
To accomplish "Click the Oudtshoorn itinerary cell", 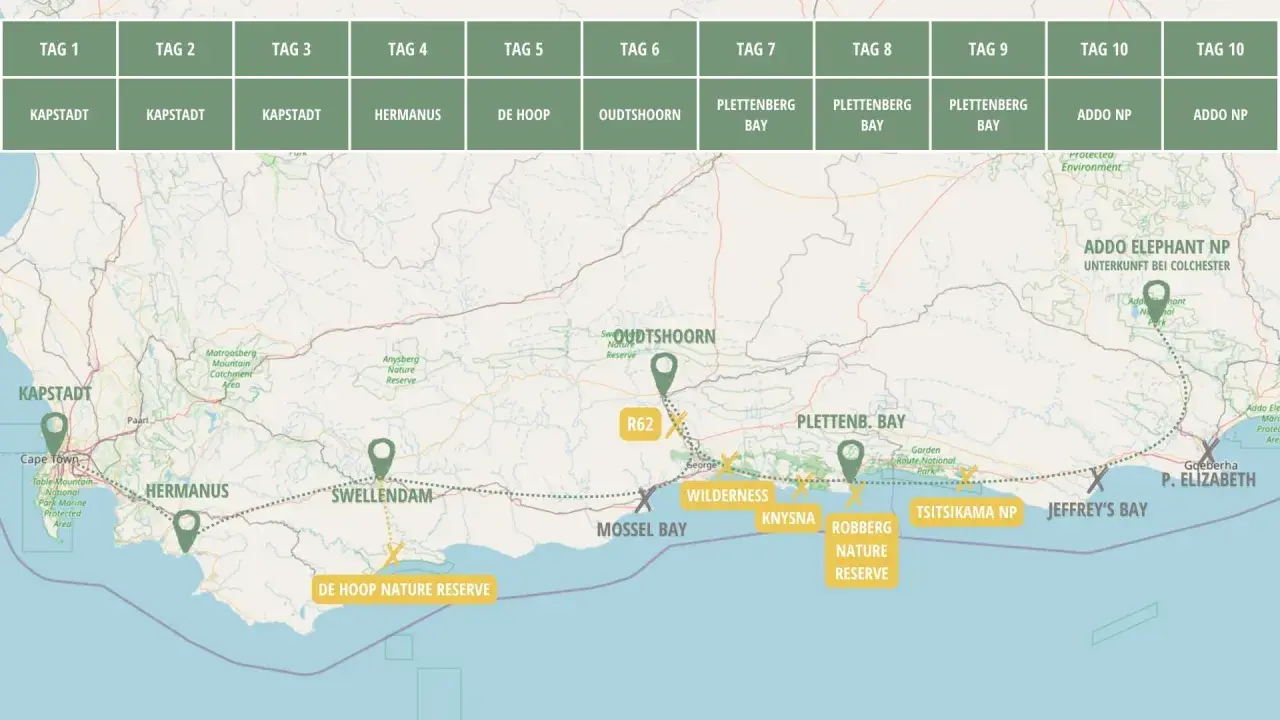I will click(640, 114).
